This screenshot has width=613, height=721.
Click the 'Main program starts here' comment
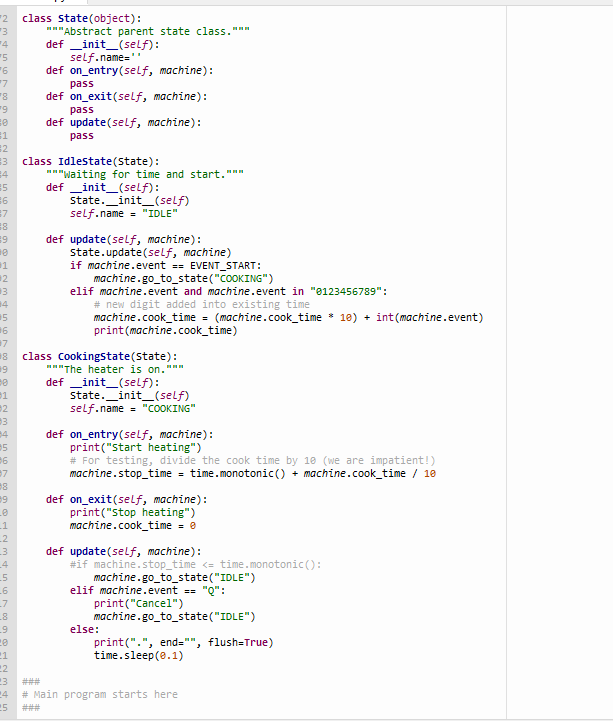100,695
